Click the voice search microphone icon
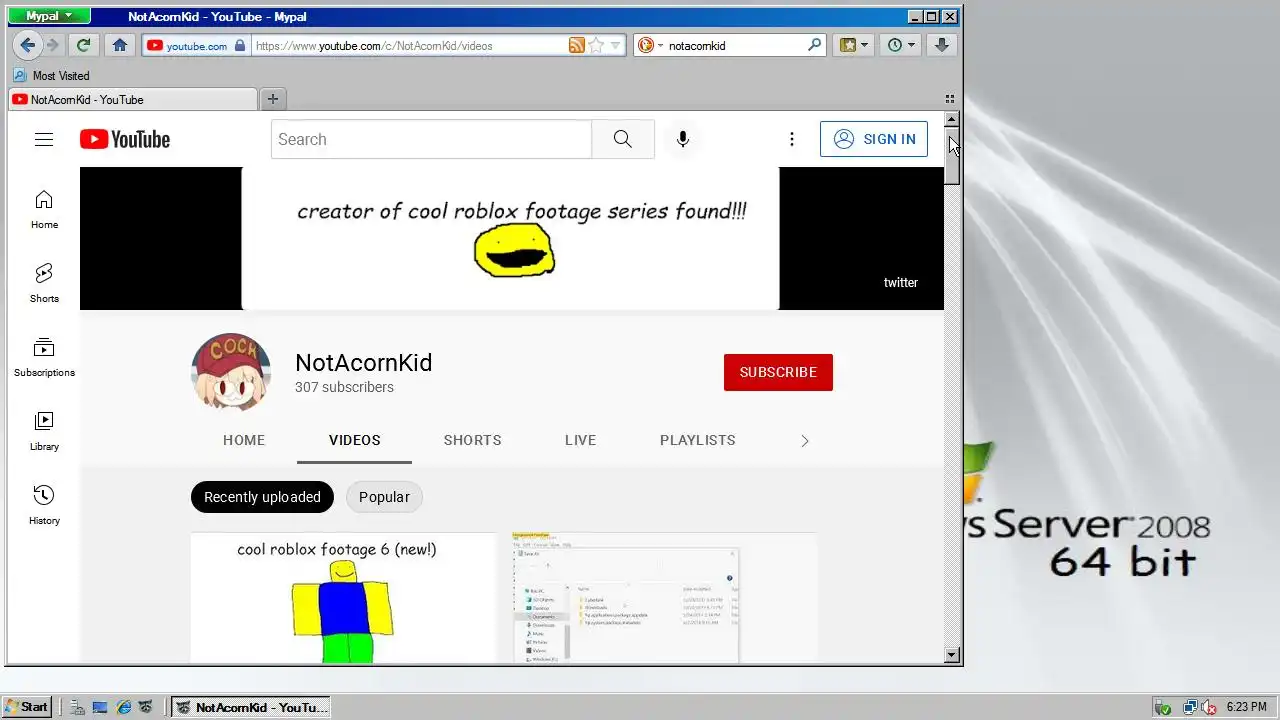 click(683, 139)
